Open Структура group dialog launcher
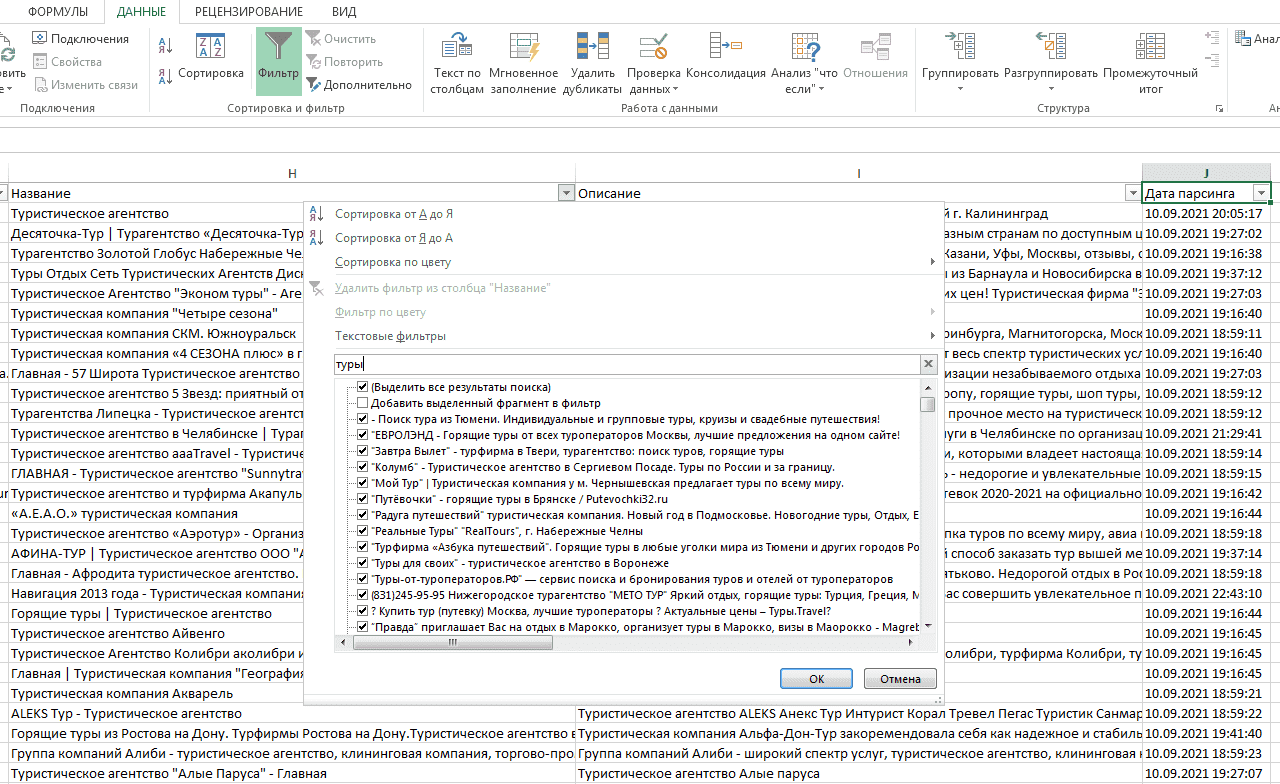The width and height of the screenshot is (1280, 784). point(1219,108)
